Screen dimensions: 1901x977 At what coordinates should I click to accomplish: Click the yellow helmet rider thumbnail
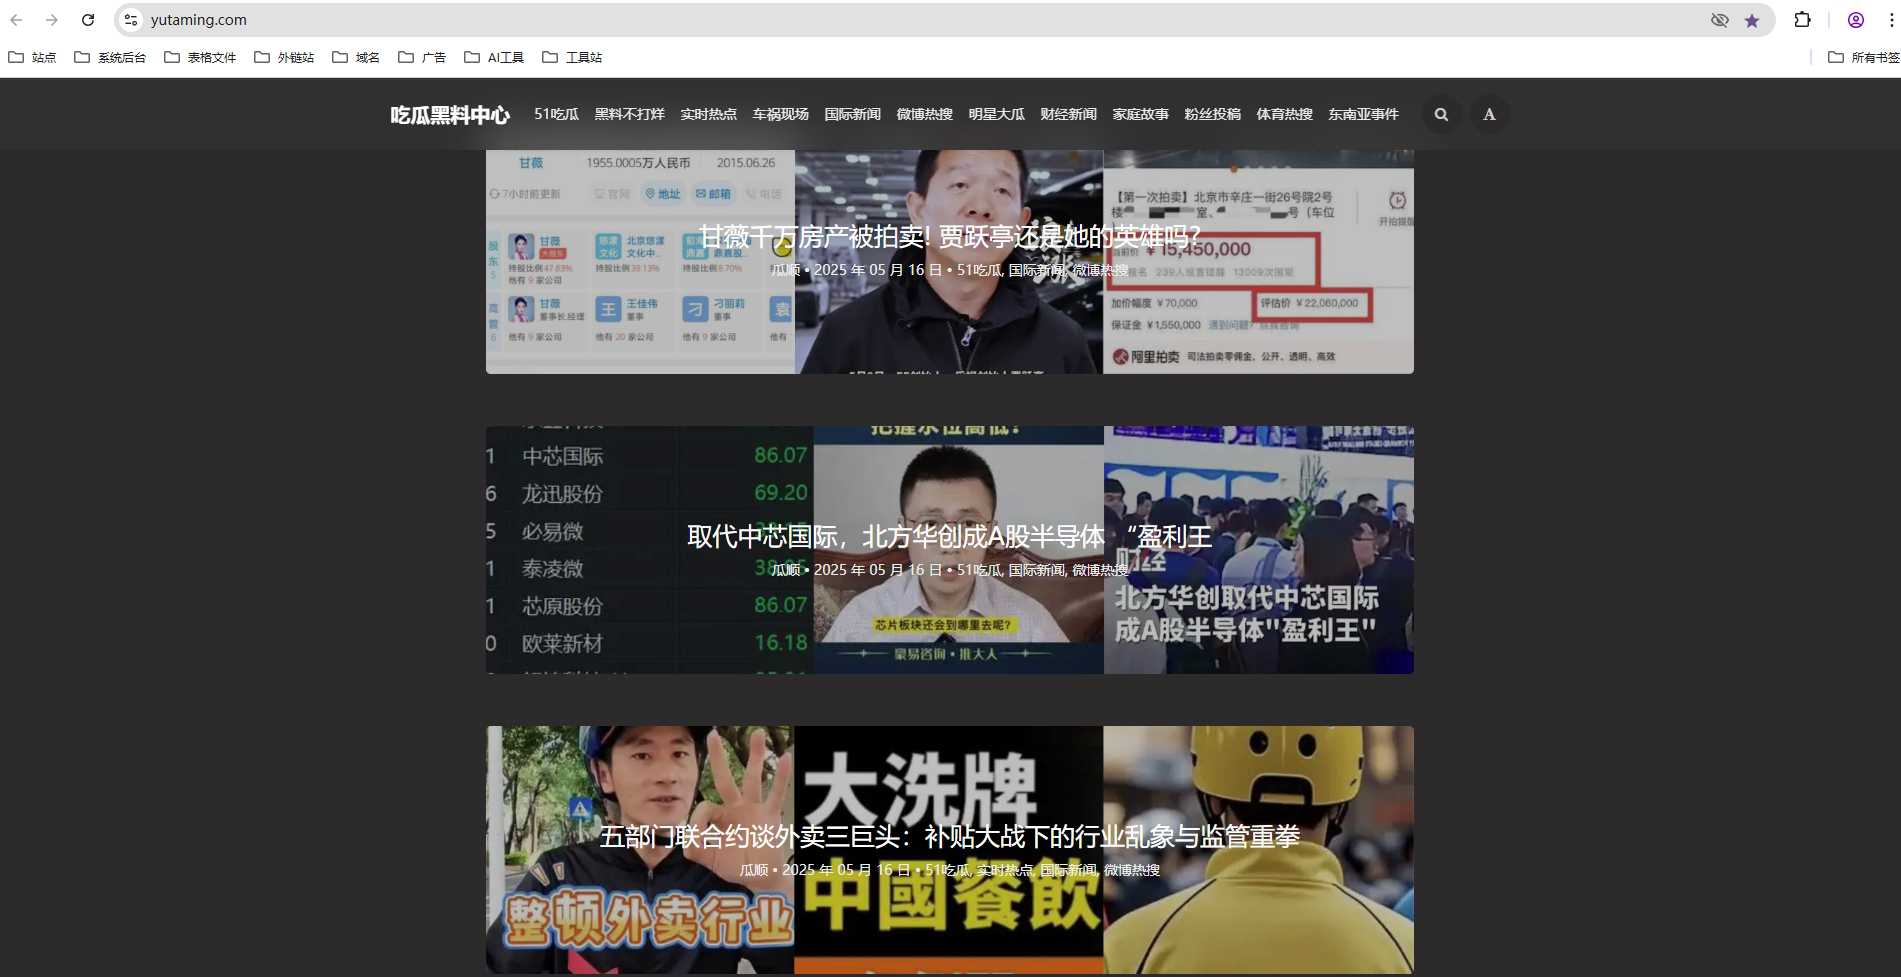1258,850
